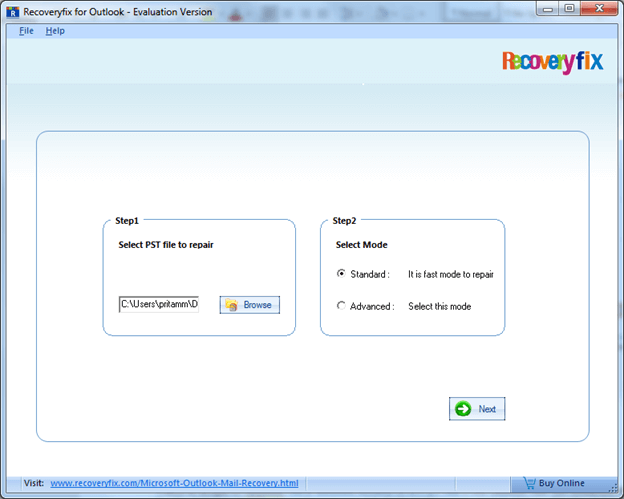Open the File menu
The height and width of the screenshot is (499, 624).
(x=26, y=31)
